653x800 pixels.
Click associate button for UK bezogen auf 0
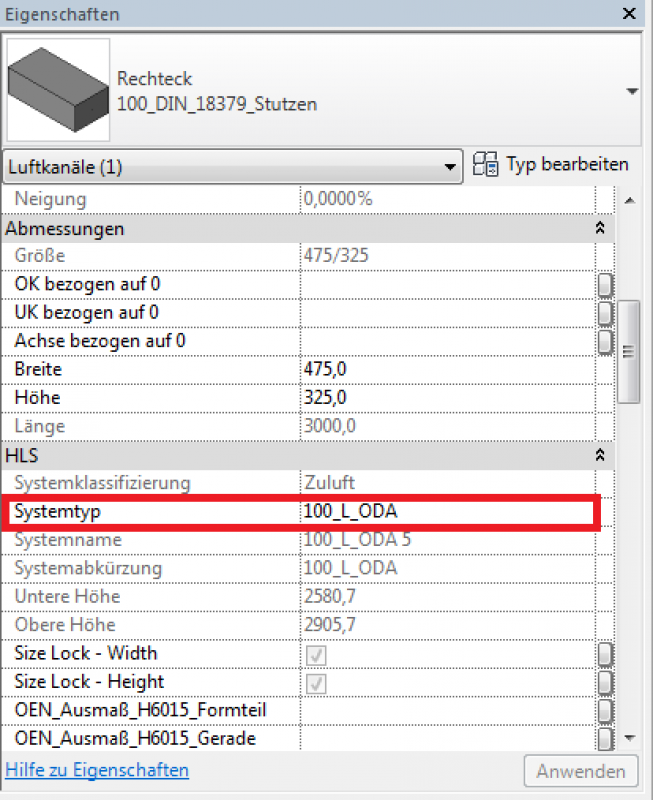pyautogui.click(x=605, y=313)
